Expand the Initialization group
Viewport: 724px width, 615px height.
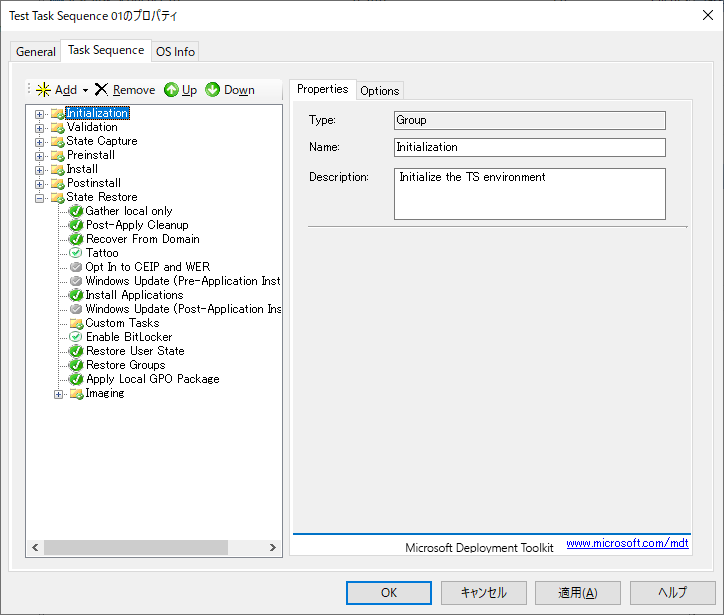pyautogui.click(x=40, y=114)
